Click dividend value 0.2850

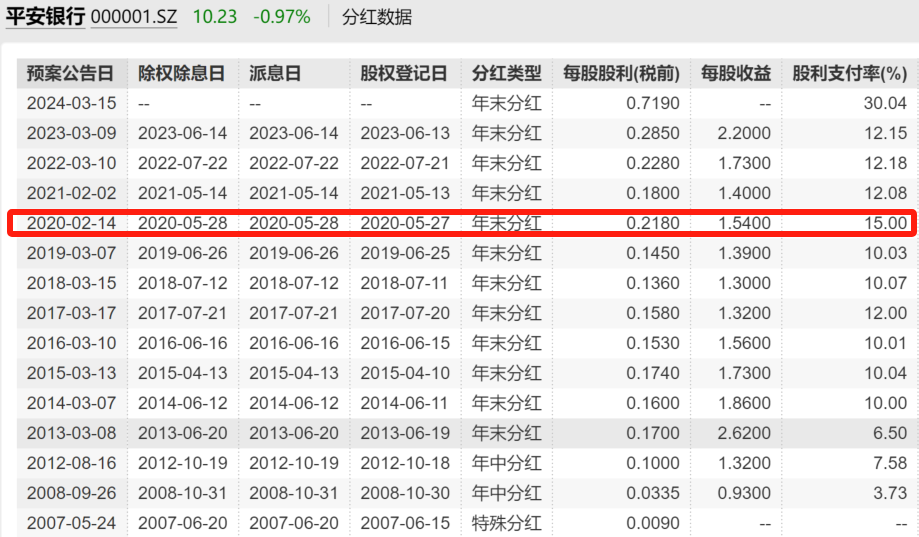(x=653, y=133)
